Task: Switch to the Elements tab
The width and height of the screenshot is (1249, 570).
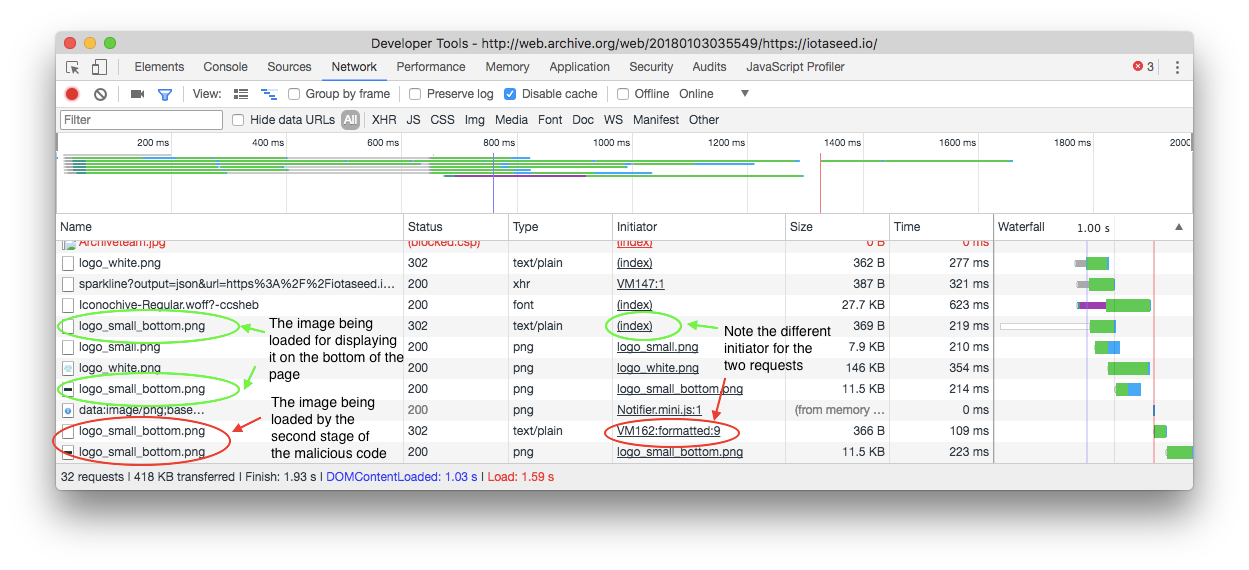Action: point(159,67)
